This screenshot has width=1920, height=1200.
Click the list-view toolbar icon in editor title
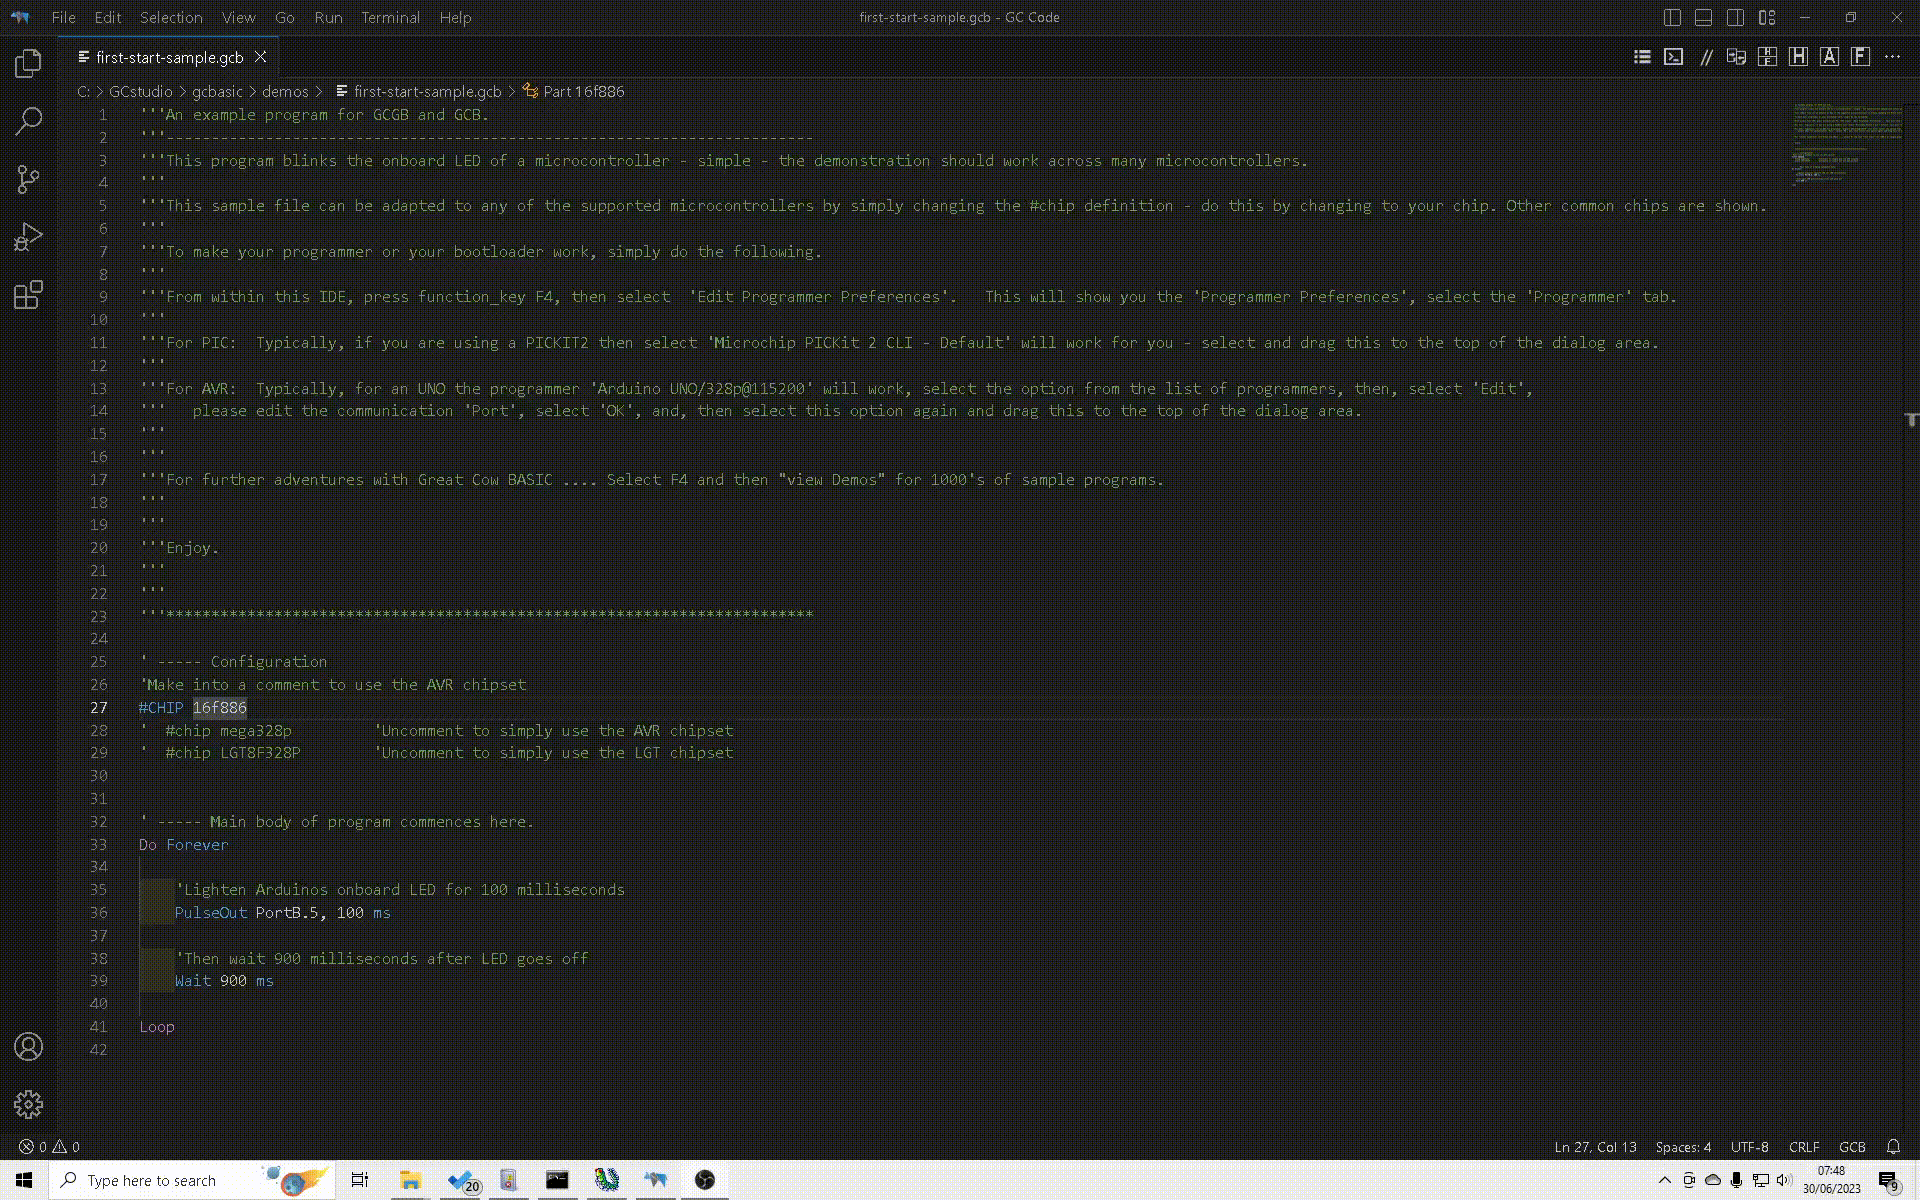click(1642, 57)
